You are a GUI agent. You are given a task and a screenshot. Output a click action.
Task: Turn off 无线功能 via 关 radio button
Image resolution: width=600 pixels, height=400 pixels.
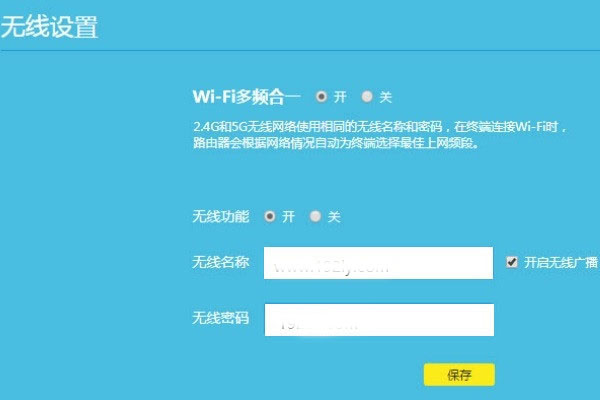[315, 217]
